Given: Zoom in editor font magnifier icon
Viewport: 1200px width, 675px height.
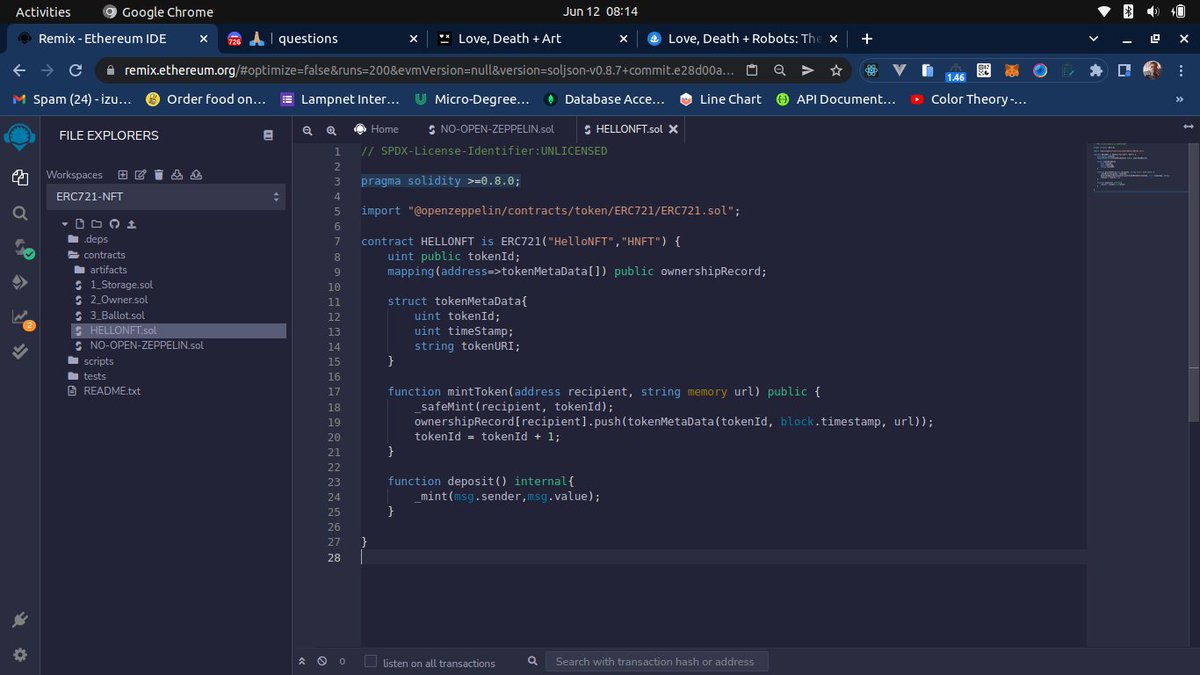Looking at the screenshot, I should 331,130.
